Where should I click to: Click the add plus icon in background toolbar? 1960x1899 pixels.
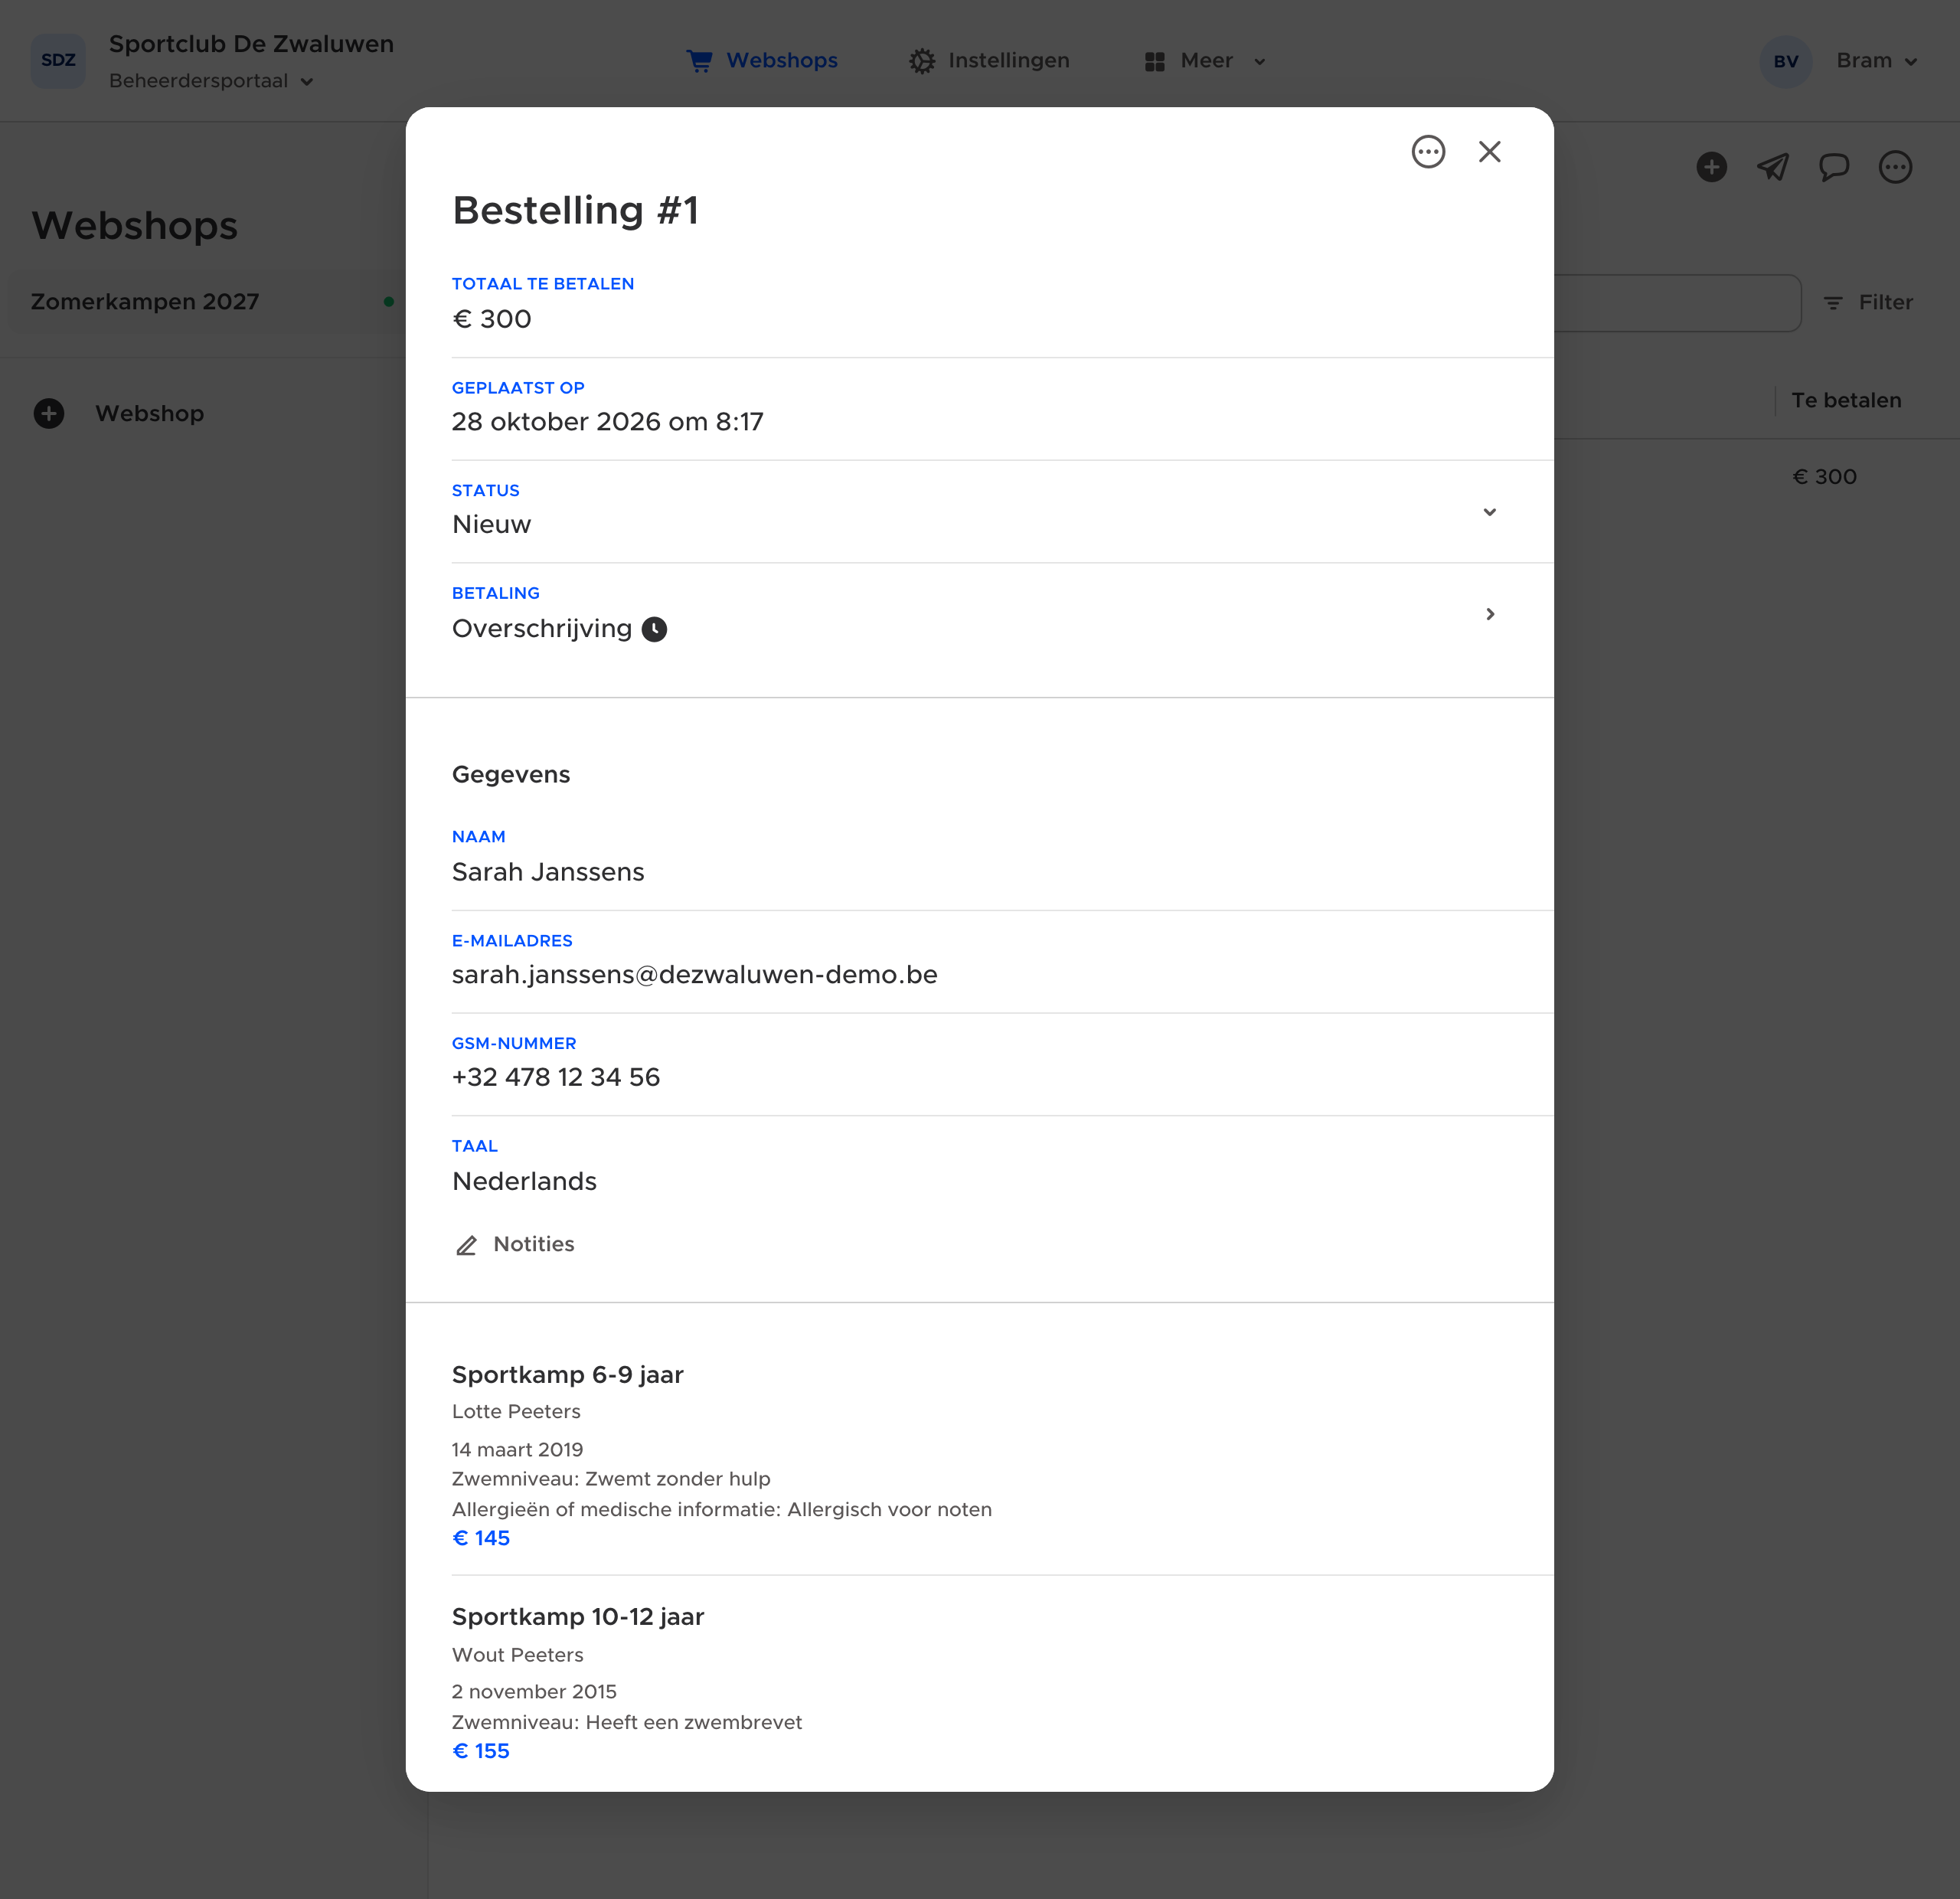[1712, 167]
